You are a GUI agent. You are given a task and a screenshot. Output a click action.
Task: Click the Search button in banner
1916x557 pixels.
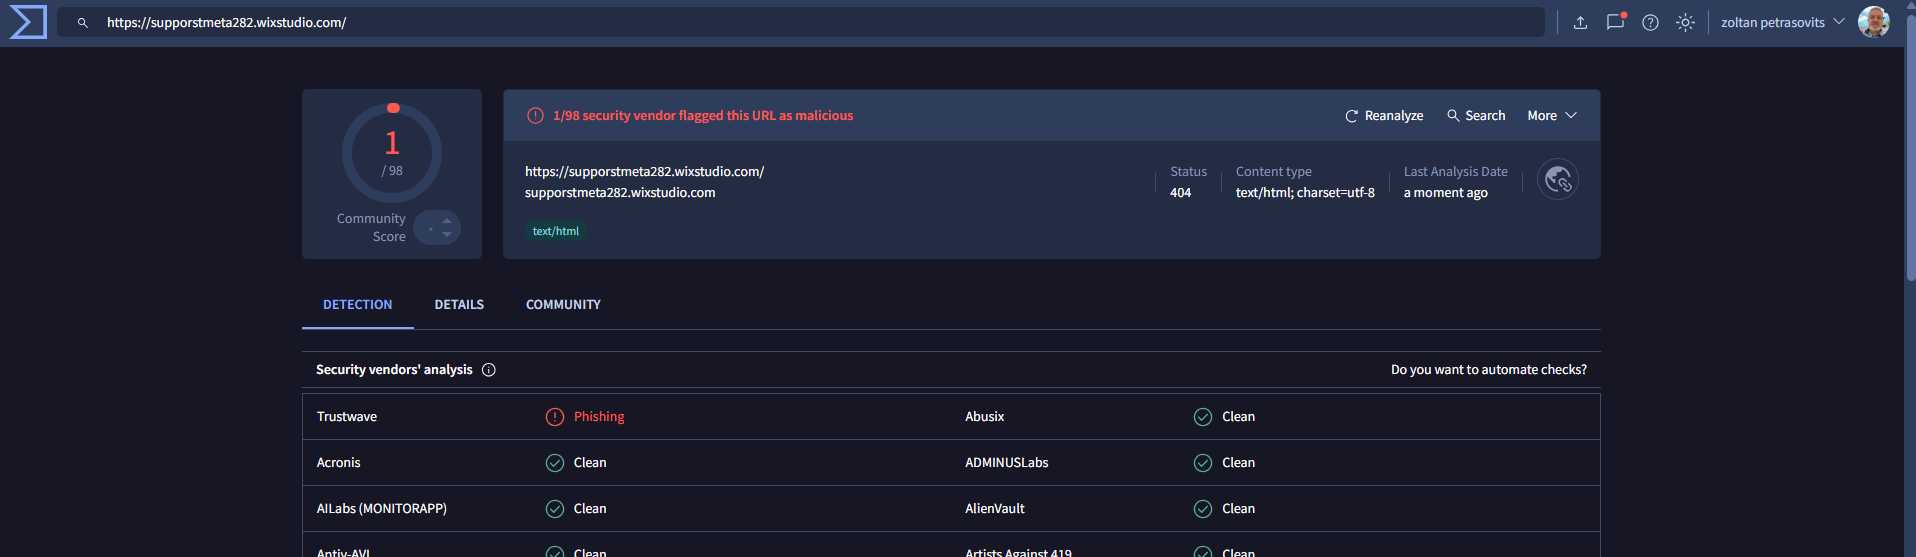[x=1476, y=116]
